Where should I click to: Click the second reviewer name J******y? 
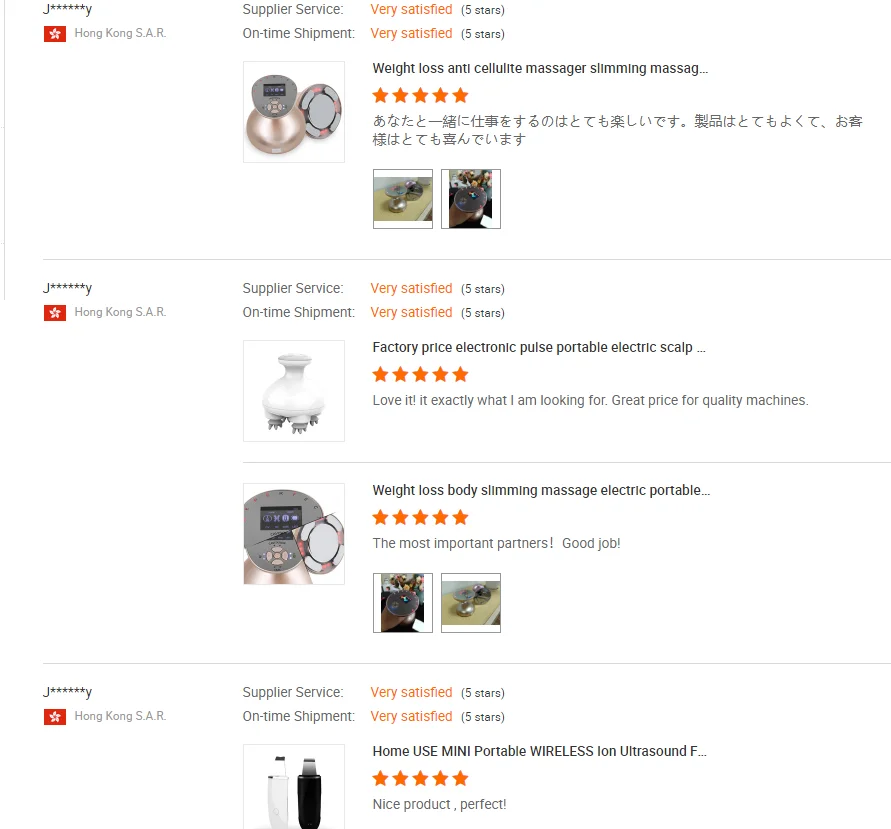pos(68,288)
